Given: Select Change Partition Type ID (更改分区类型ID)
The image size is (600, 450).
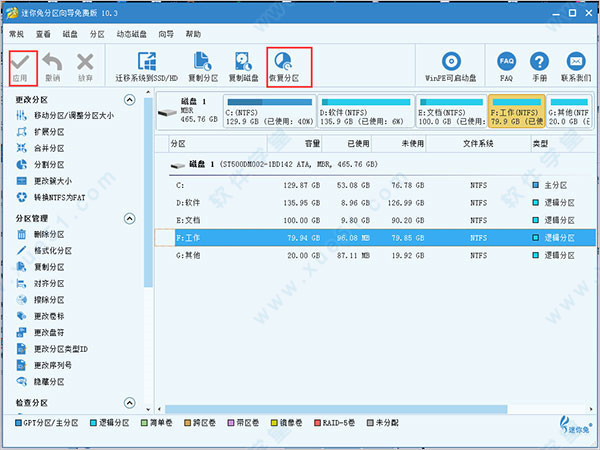Looking at the screenshot, I should [52, 349].
